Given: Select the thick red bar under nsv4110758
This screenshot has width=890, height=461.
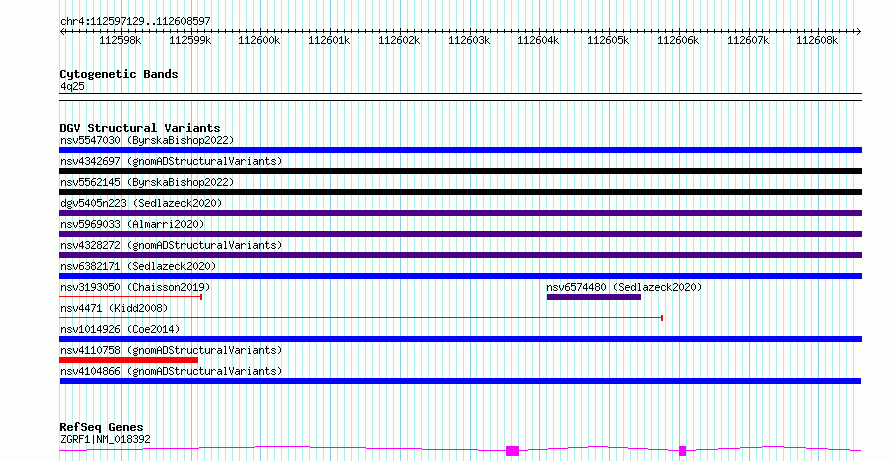Looking at the screenshot, I should tap(129, 360).
